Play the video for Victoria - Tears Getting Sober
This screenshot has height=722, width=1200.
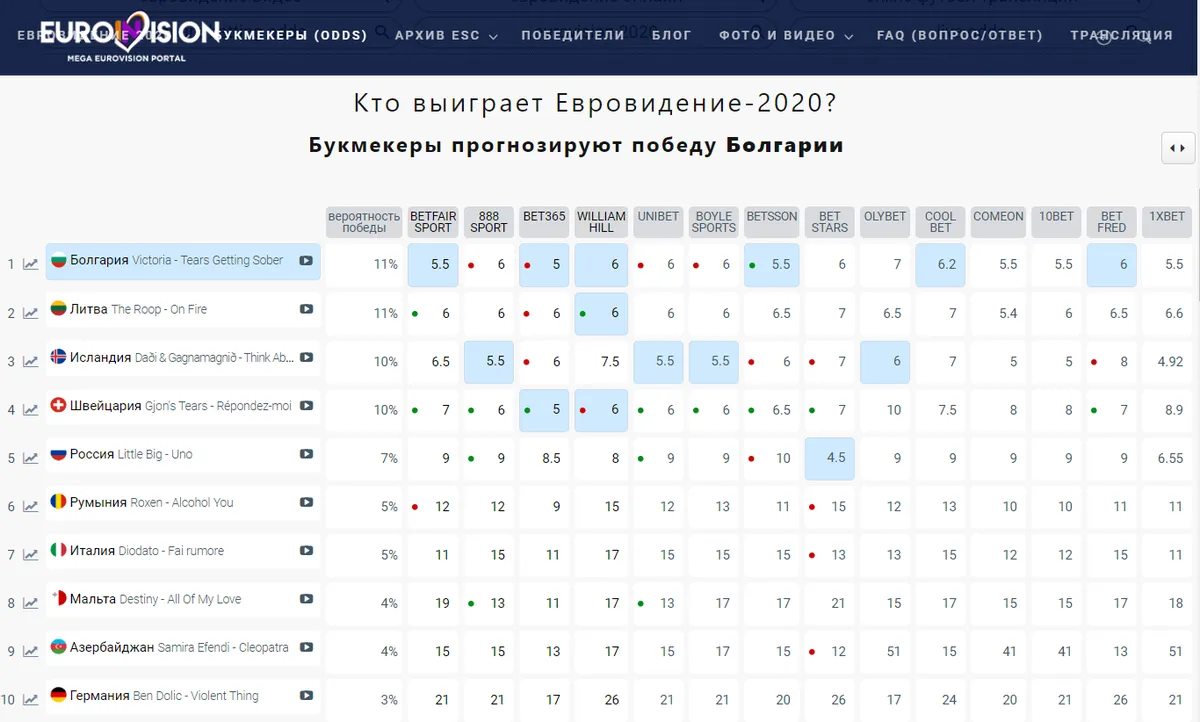point(306,260)
